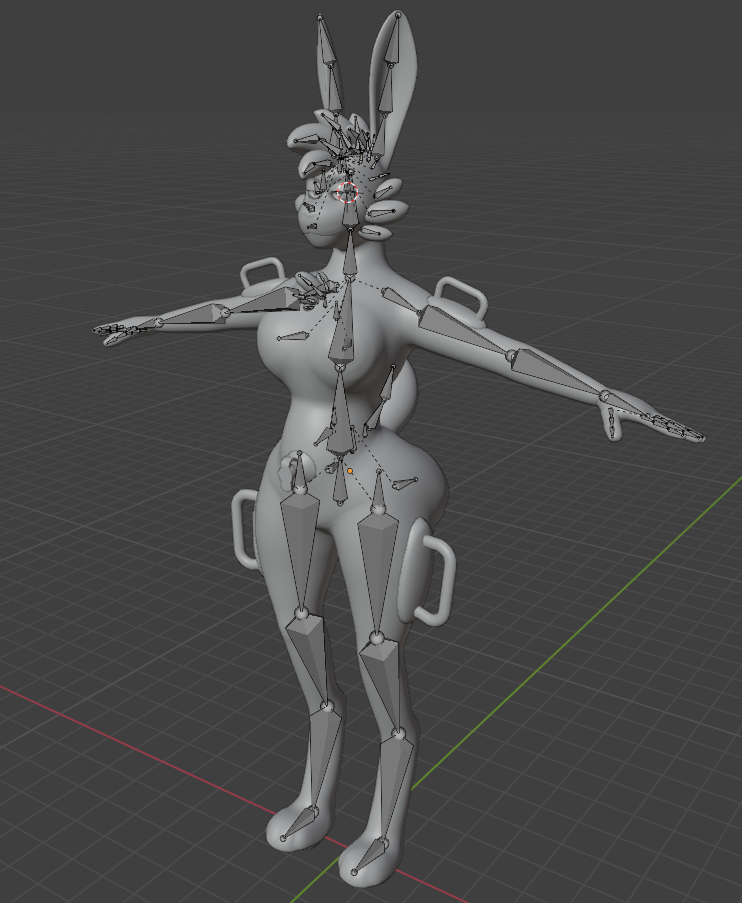Select the large chest spine bone
This screenshot has height=903, width=742.
(x=342, y=325)
